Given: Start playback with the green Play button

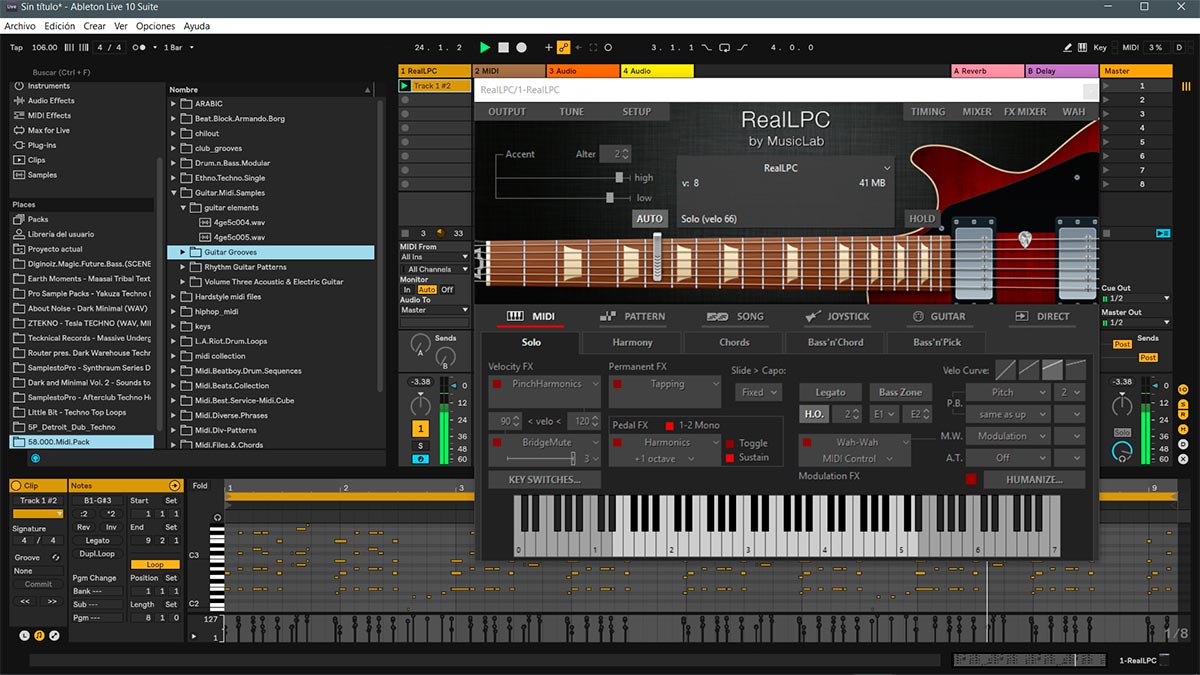Looking at the screenshot, I should pyautogui.click(x=485, y=47).
